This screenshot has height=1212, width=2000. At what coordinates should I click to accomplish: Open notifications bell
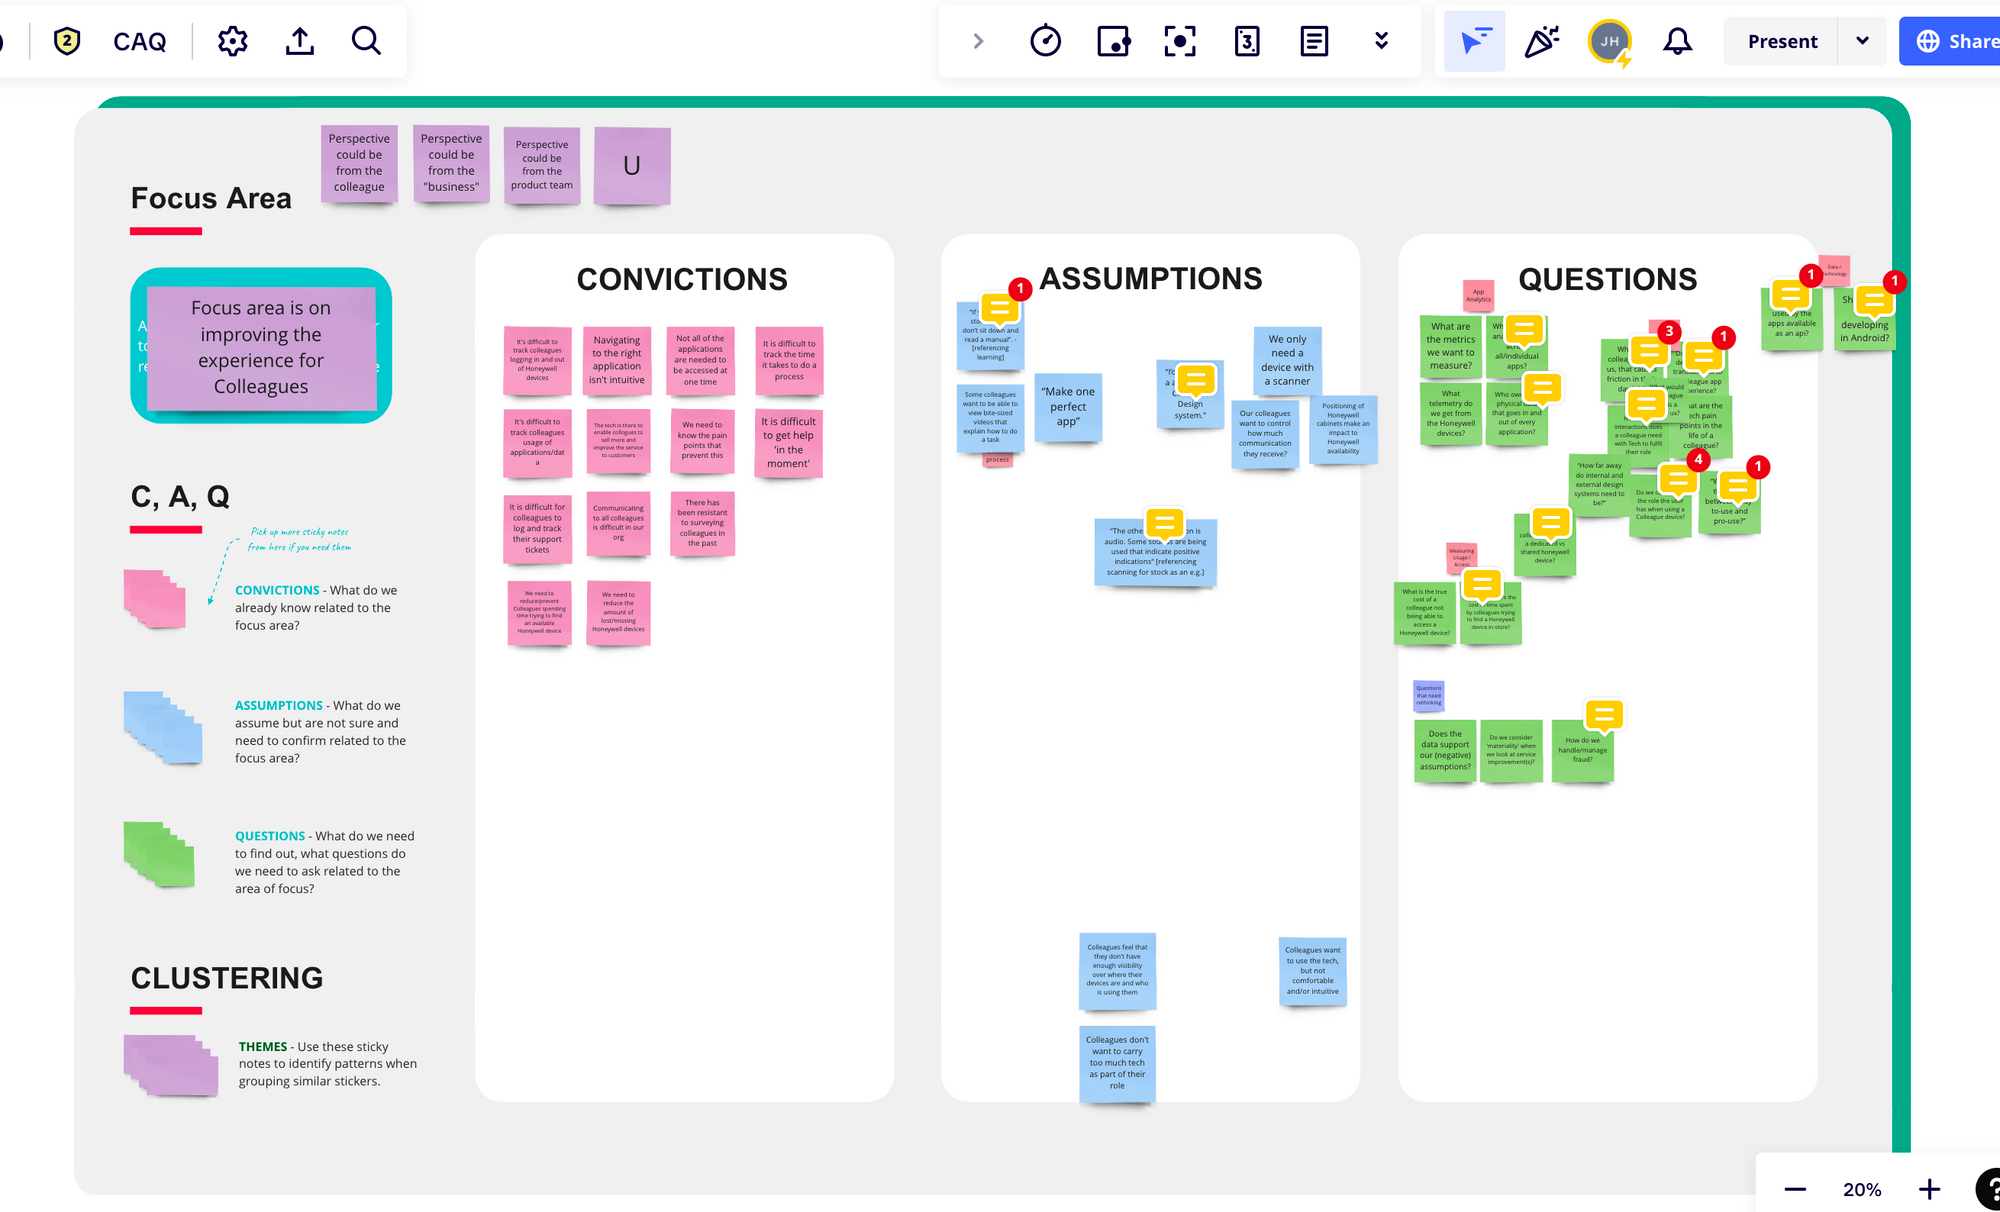[x=1677, y=41]
